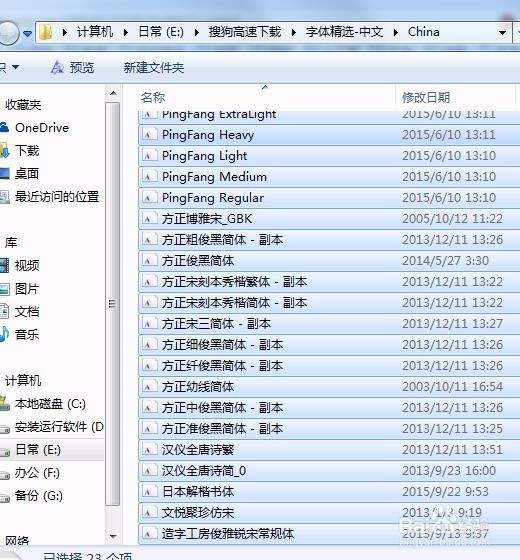Expand the breadcrumb arrow before 计算机
This screenshot has width=520, height=560.
click(65, 32)
